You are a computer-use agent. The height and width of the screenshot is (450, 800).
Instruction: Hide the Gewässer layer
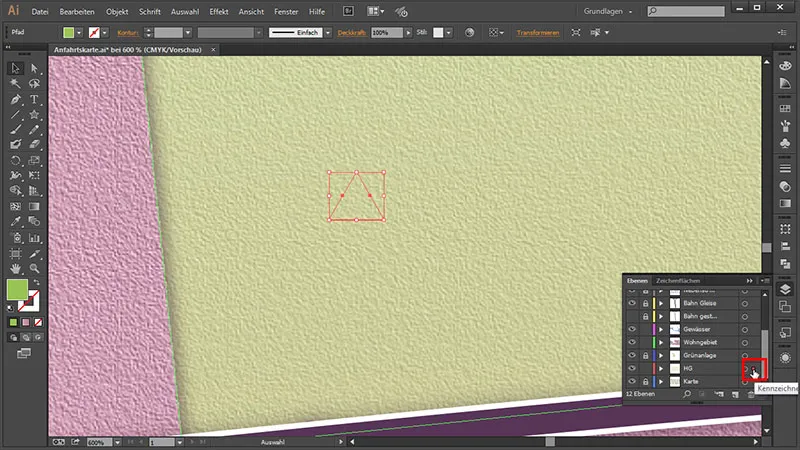[632, 329]
